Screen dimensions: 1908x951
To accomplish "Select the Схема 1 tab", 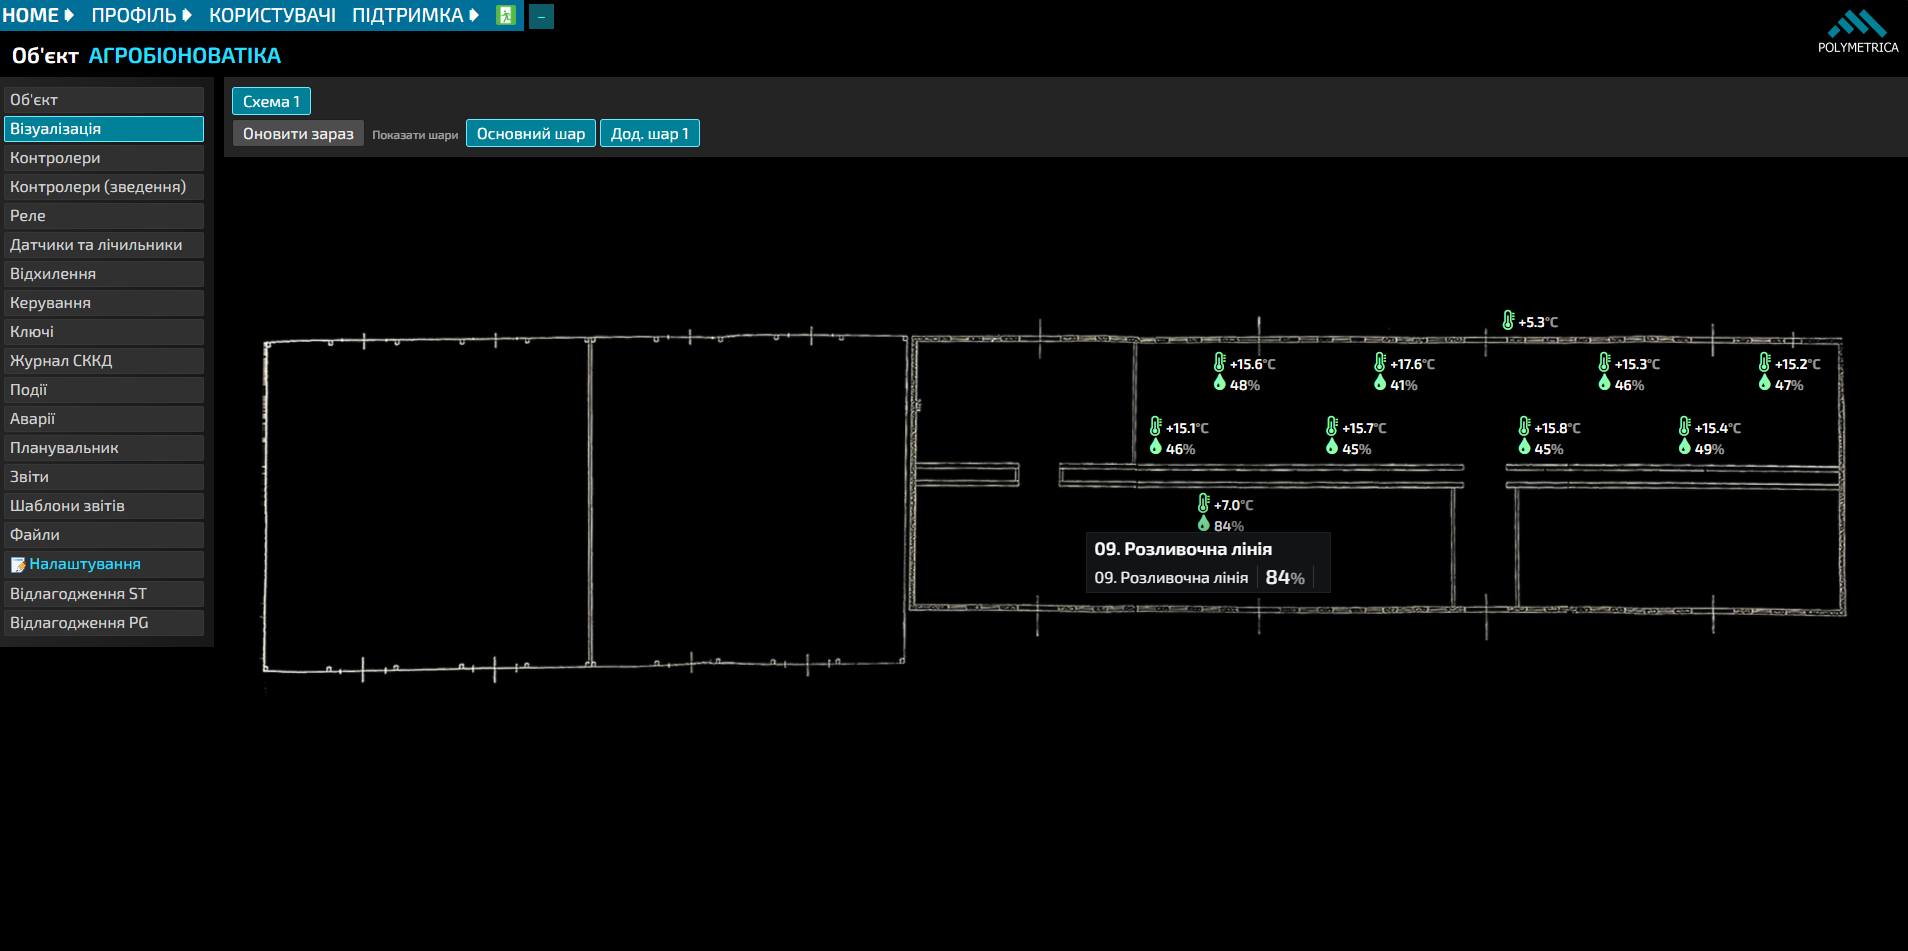I will click(x=272, y=101).
